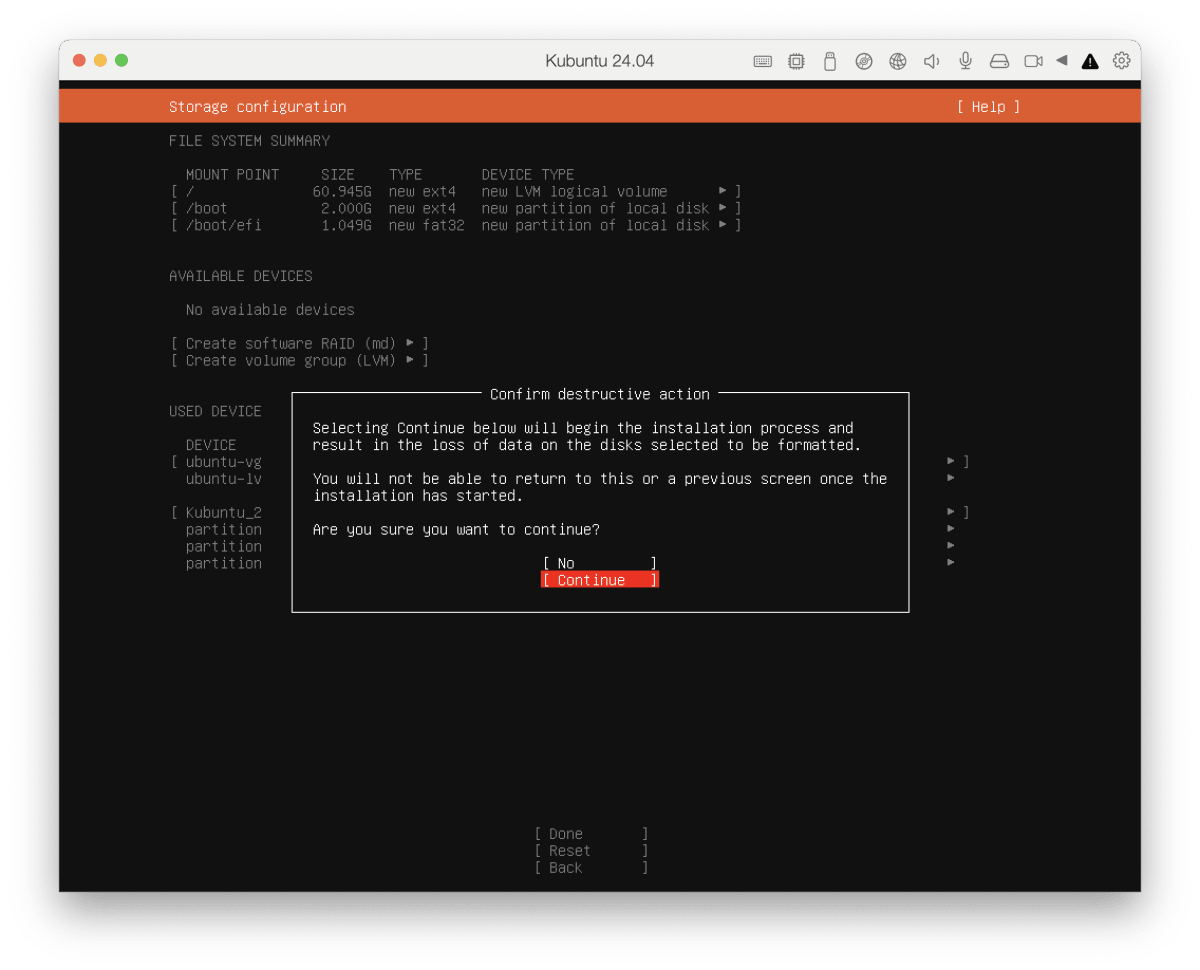Click the FILE SYSTEM SUMMARY heading

pyautogui.click(x=249, y=141)
